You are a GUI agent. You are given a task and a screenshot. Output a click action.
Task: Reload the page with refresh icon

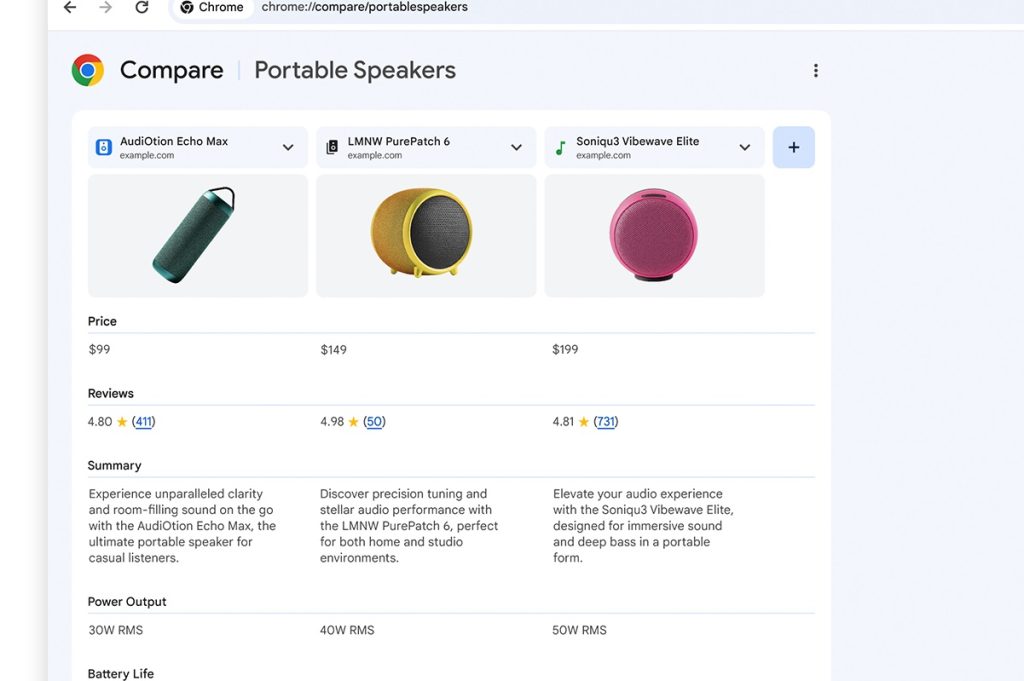pyautogui.click(x=142, y=7)
